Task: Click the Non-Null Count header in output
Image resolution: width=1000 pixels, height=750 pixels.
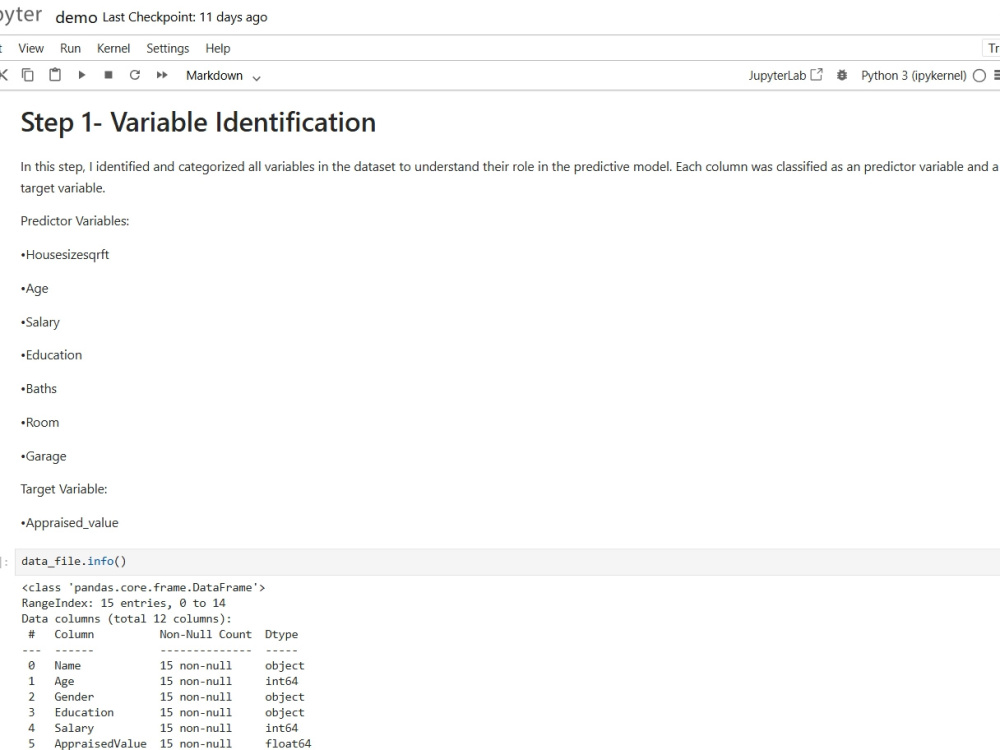Action: (205, 635)
